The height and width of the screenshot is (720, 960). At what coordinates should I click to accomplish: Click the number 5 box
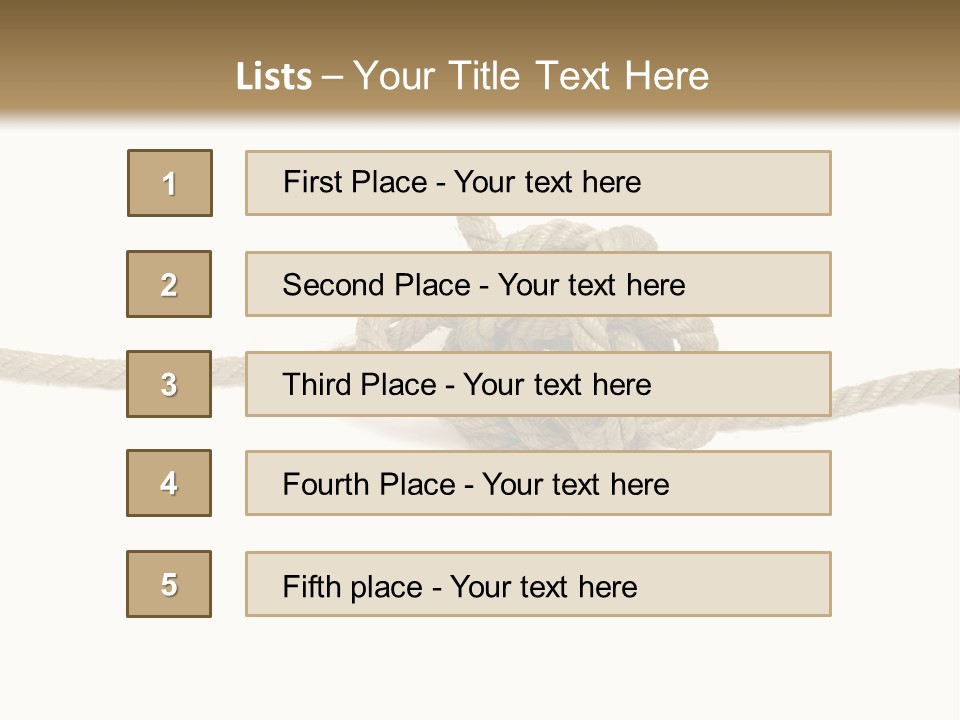click(169, 584)
